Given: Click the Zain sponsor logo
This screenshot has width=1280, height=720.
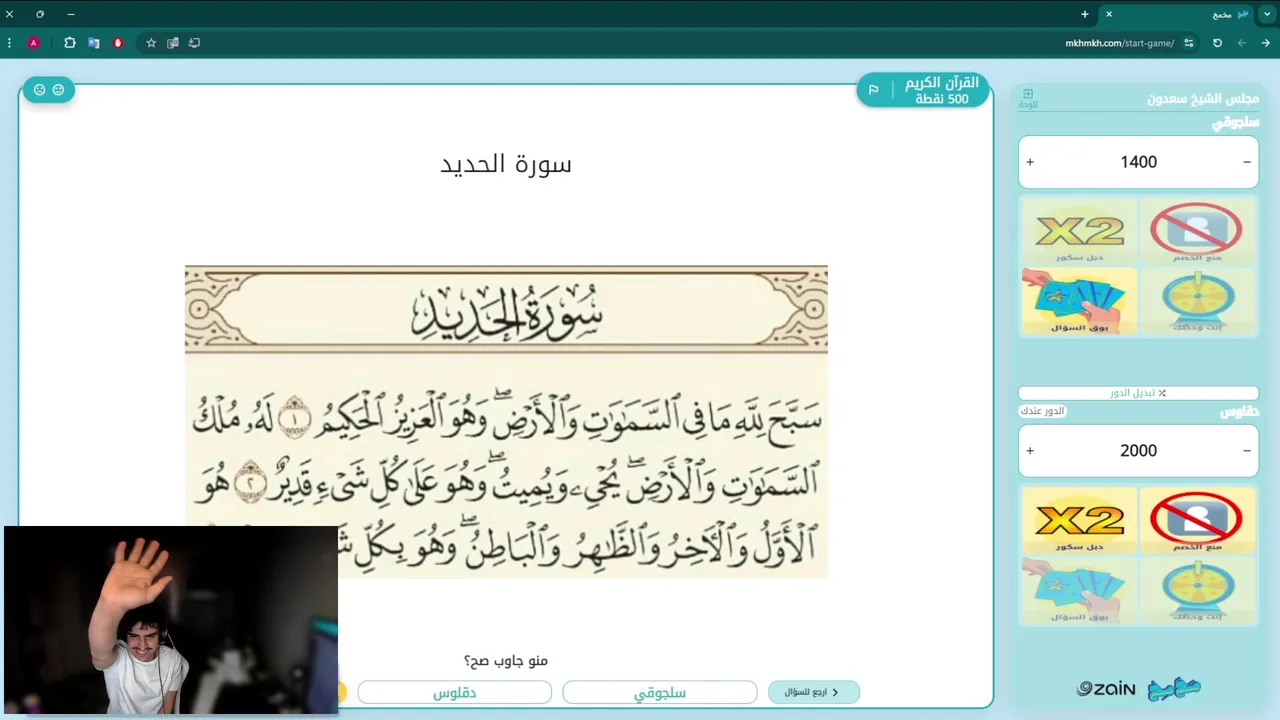Looking at the screenshot, I should tap(1106, 688).
